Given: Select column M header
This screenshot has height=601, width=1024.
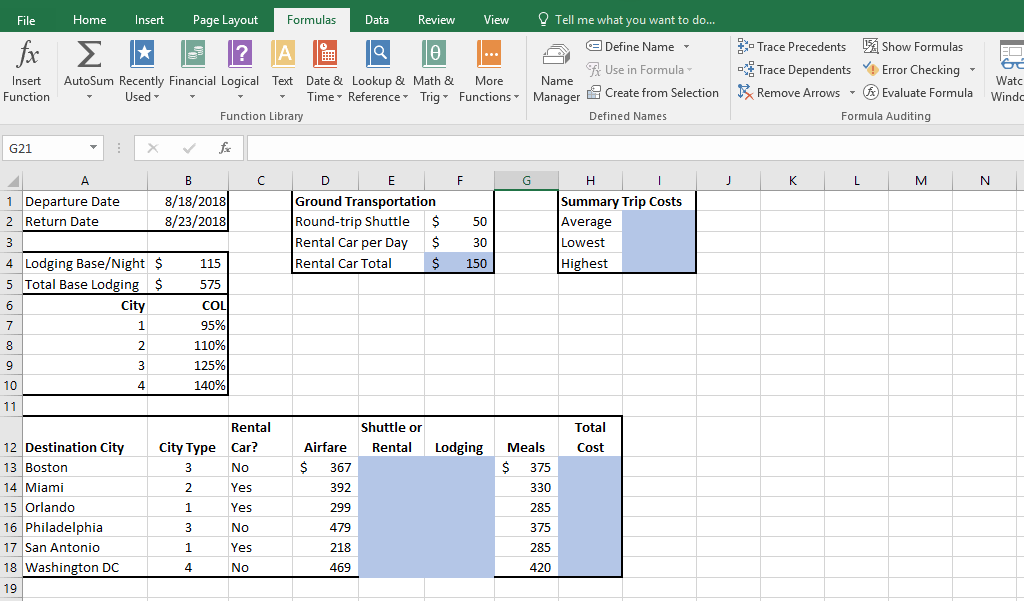Looking at the screenshot, I should click(x=921, y=181).
